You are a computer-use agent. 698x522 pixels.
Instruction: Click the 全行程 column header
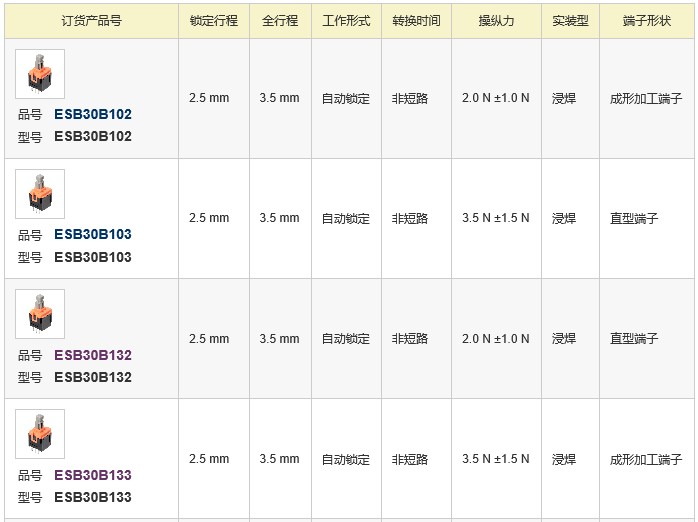click(x=280, y=21)
